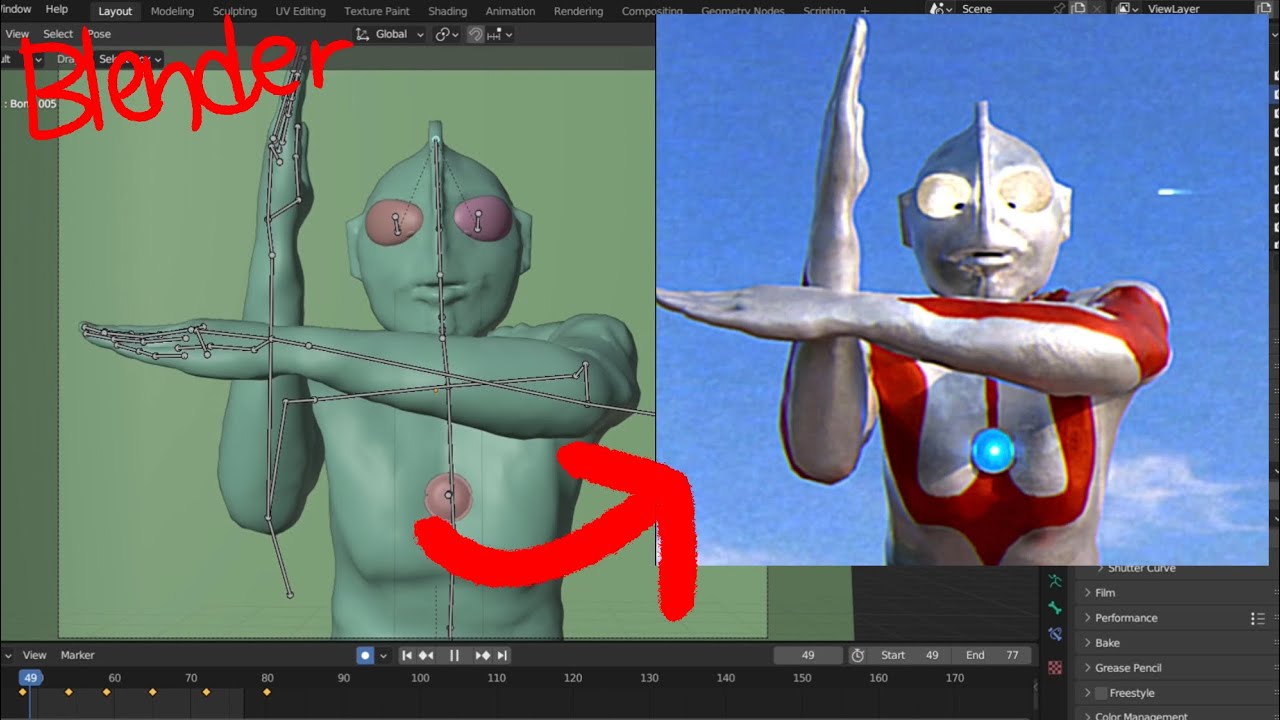Browse scenes via the Scene icon dropdown
Viewport: 1280px width, 720px height.
pos(942,9)
